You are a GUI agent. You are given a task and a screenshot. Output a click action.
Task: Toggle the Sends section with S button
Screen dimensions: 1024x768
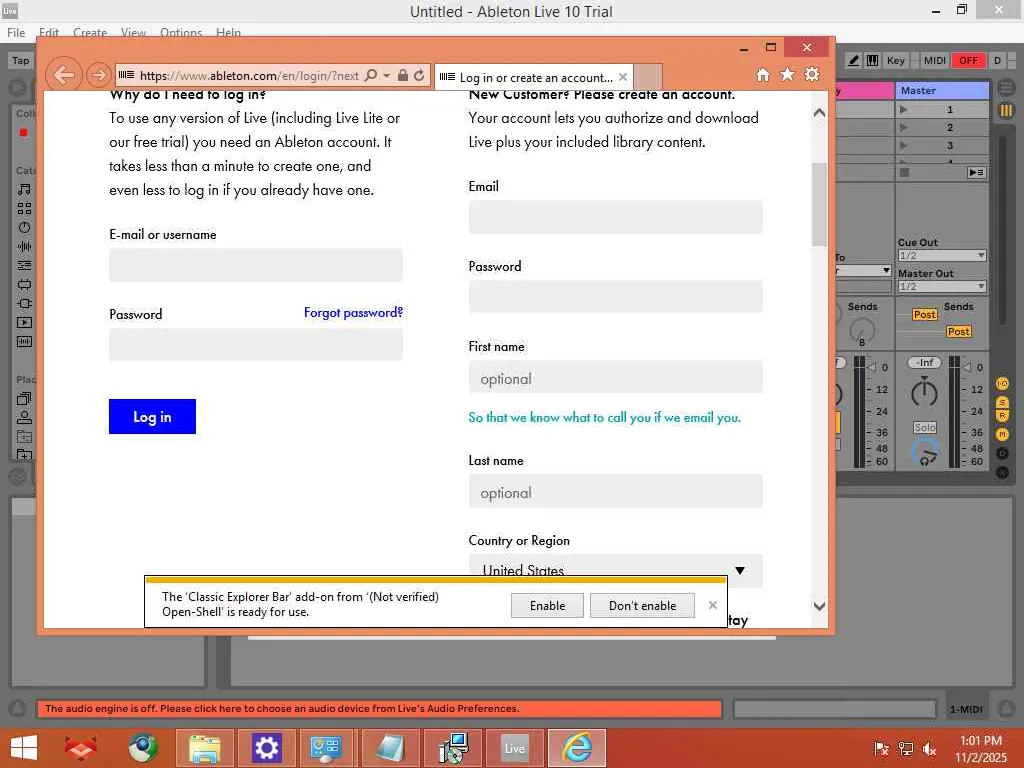pos(1002,403)
